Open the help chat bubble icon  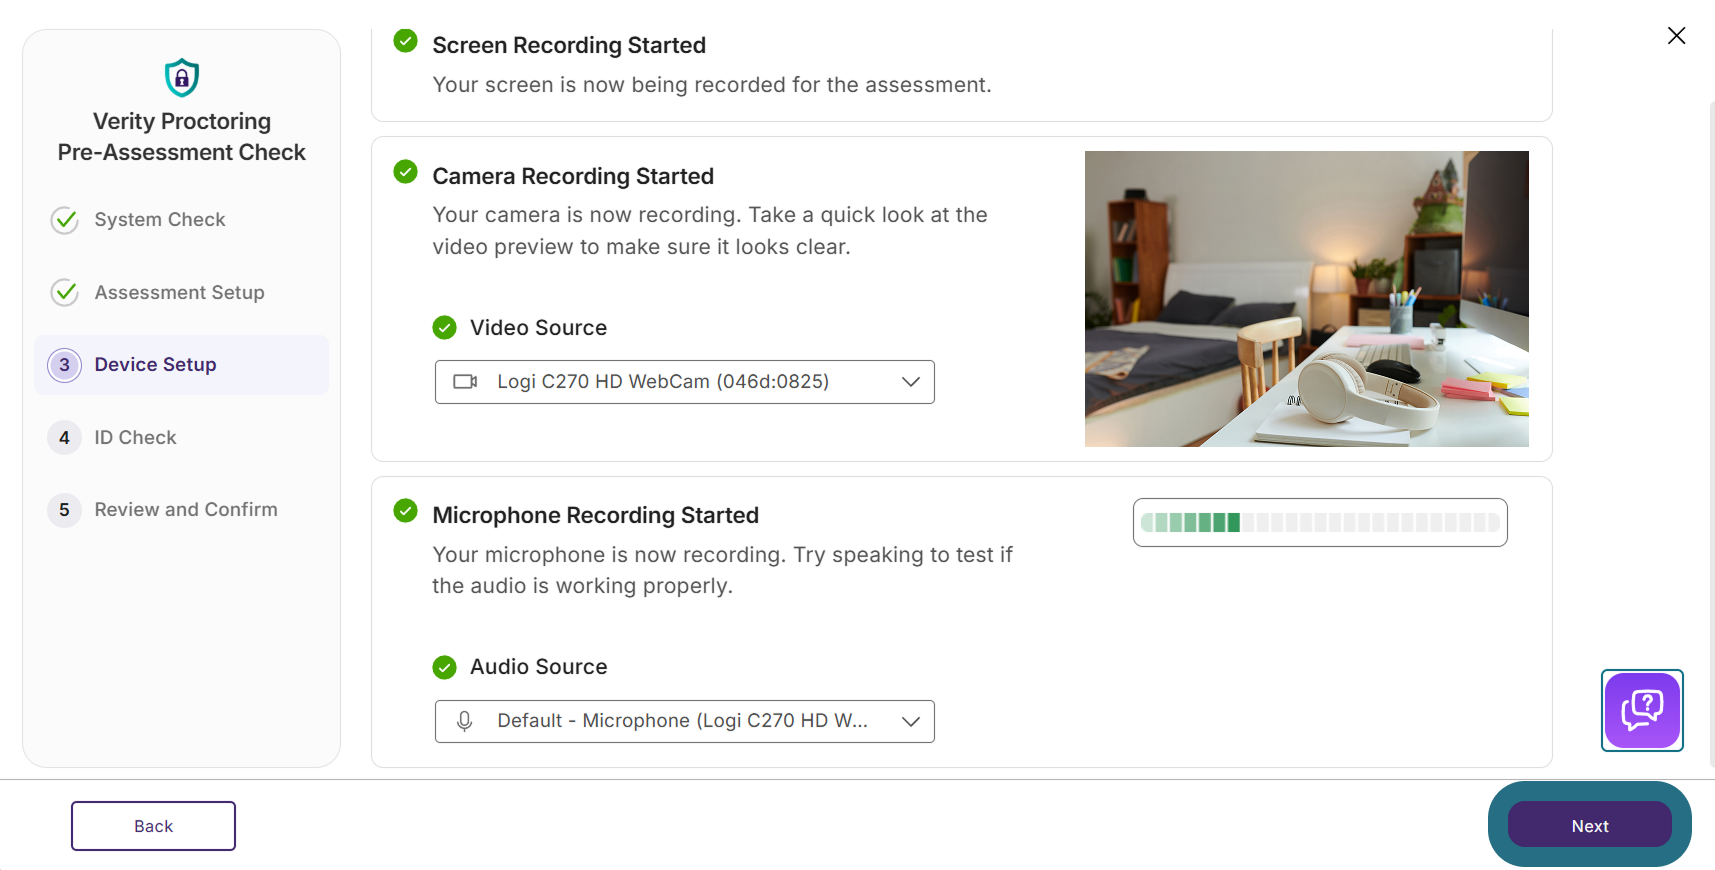coord(1642,710)
